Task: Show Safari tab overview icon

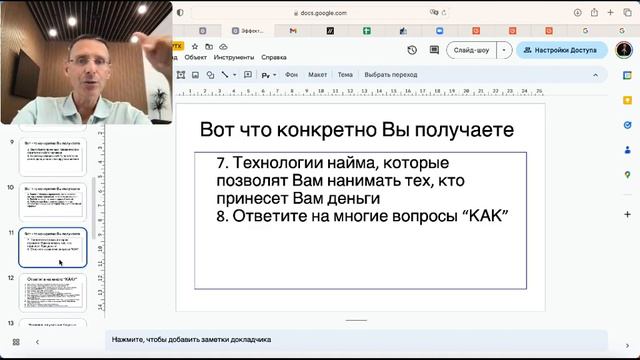Action: point(627,13)
